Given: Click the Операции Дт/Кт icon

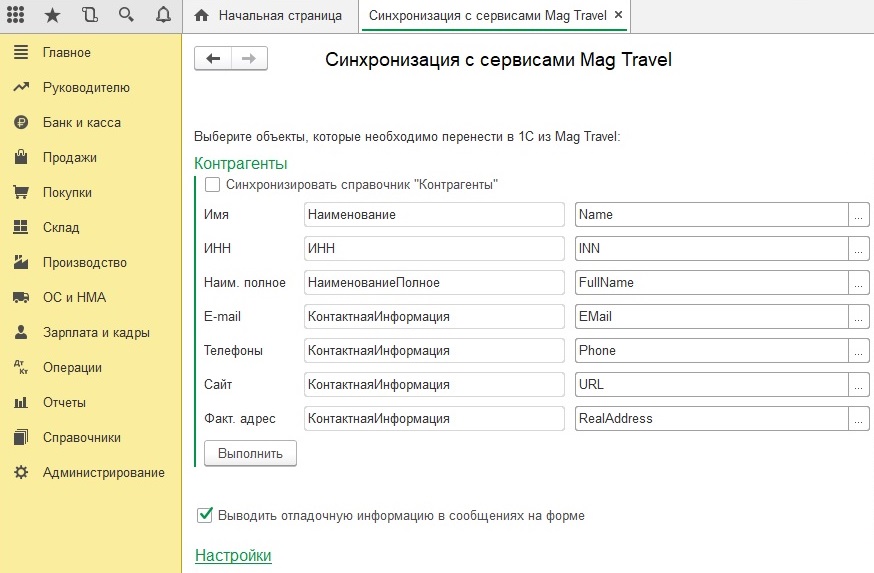Looking at the screenshot, I should point(21,367).
